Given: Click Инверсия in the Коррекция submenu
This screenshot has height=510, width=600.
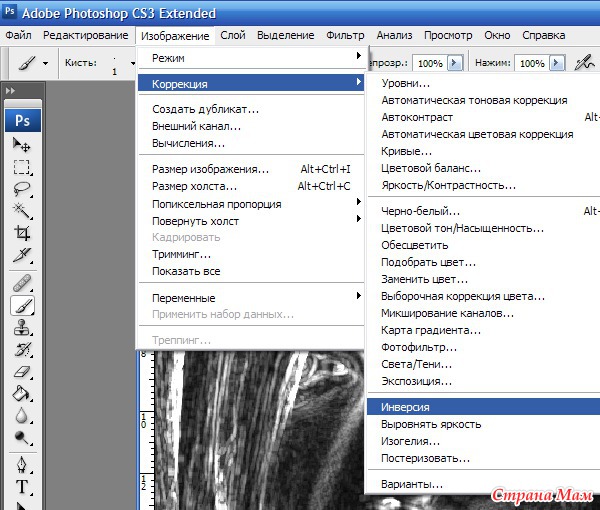Looking at the screenshot, I should [403, 407].
